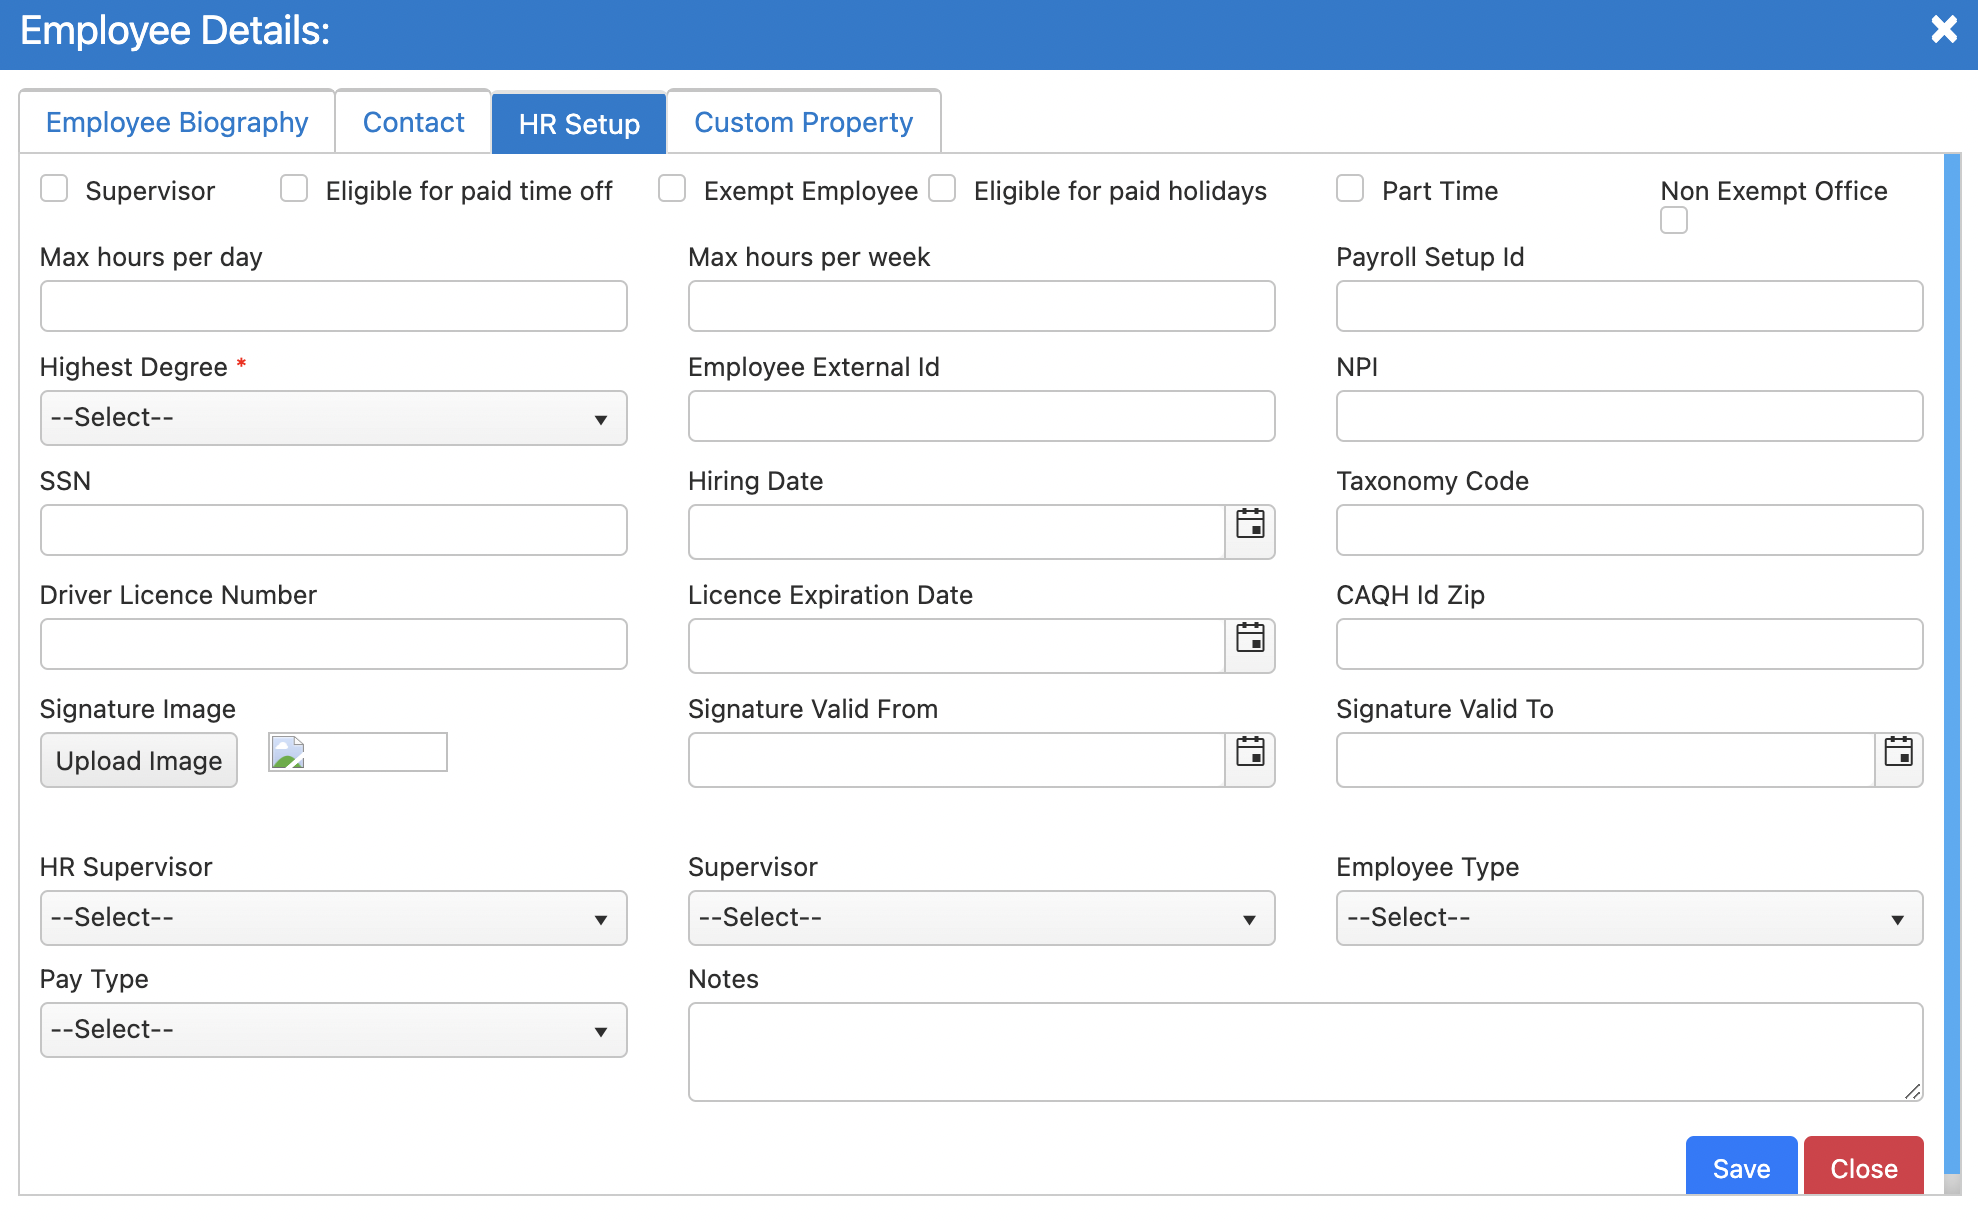Screen dimensions: 1978x1222
Task: Switch to the Employee Biography tab
Action: [177, 122]
